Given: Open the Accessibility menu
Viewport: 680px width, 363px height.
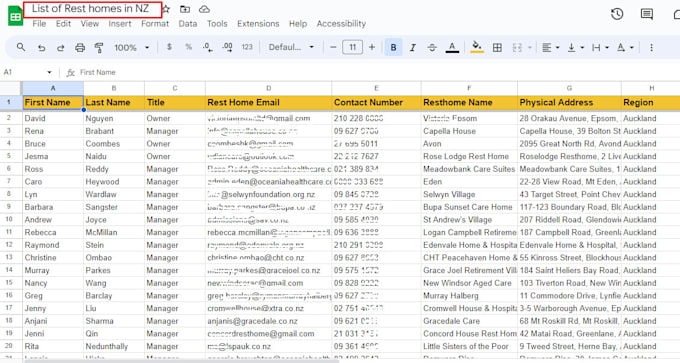Looking at the screenshot, I should [341, 23].
